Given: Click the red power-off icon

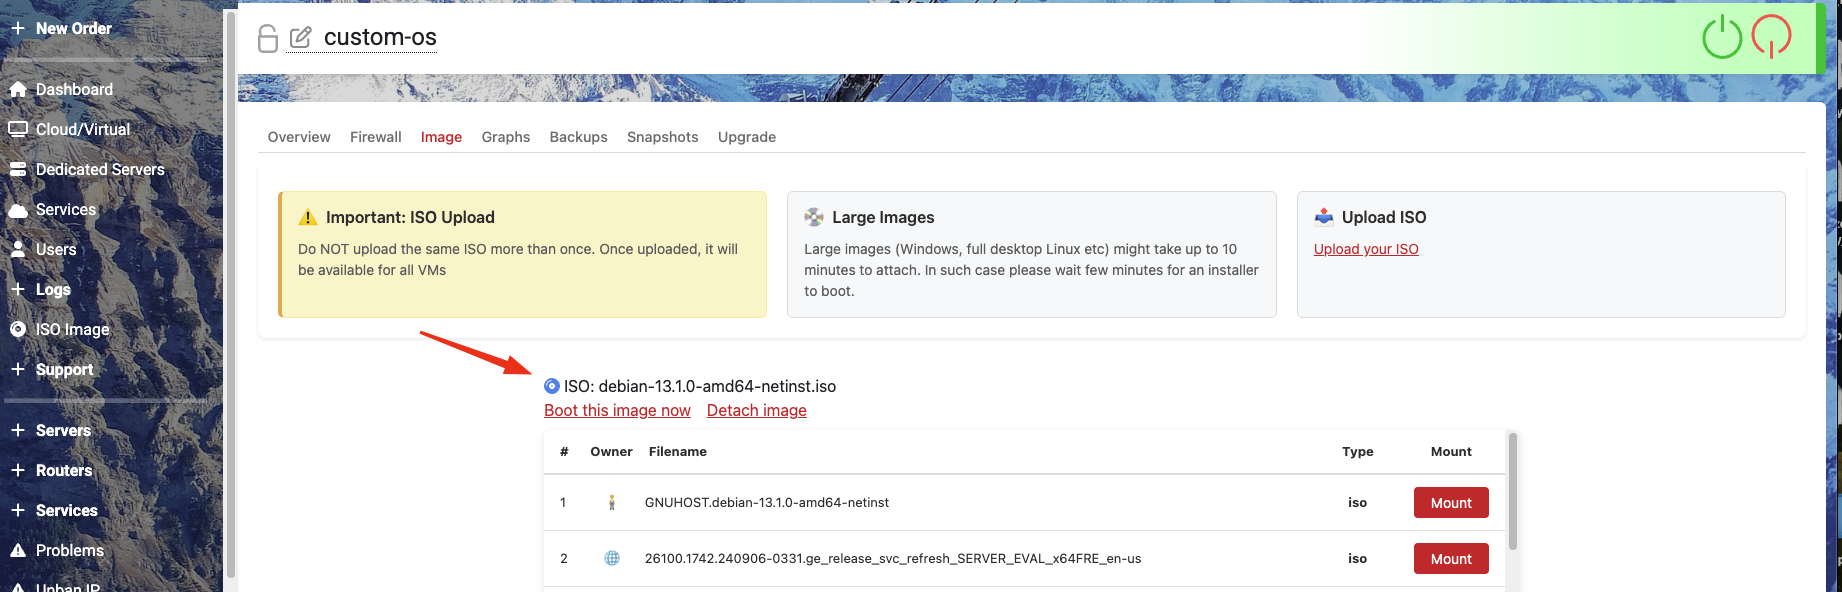Looking at the screenshot, I should [x=1771, y=37].
